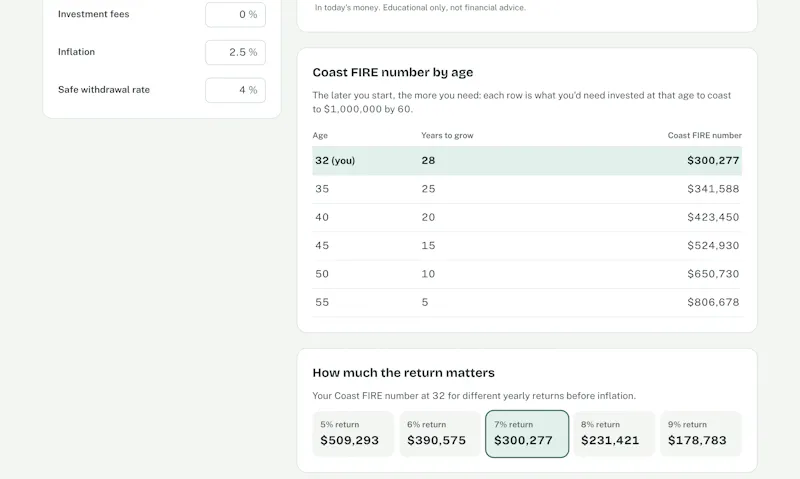This screenshot has height=479, width=800.
Task: Click the age 55 cell
Action: 322,302
